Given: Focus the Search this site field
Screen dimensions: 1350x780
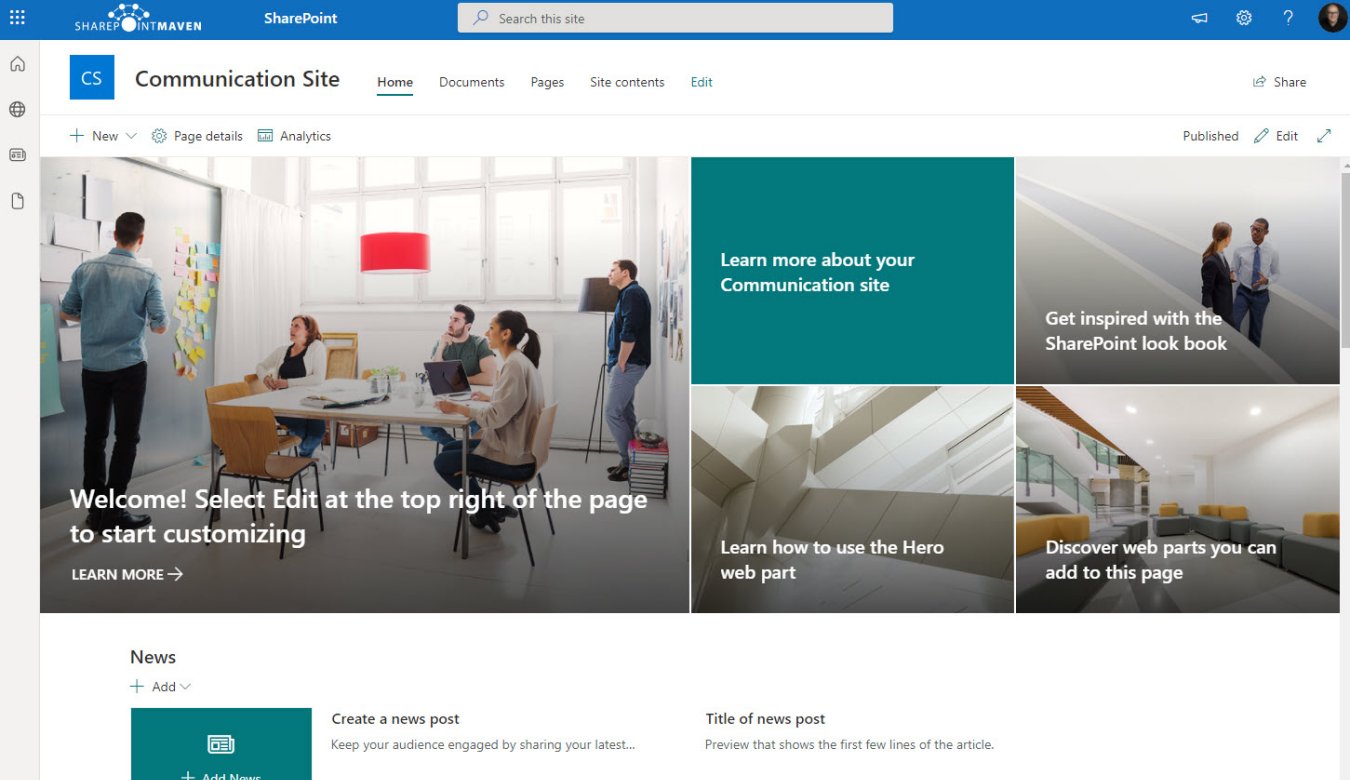Looking at the screenshot, I should [x=675, y=18].
